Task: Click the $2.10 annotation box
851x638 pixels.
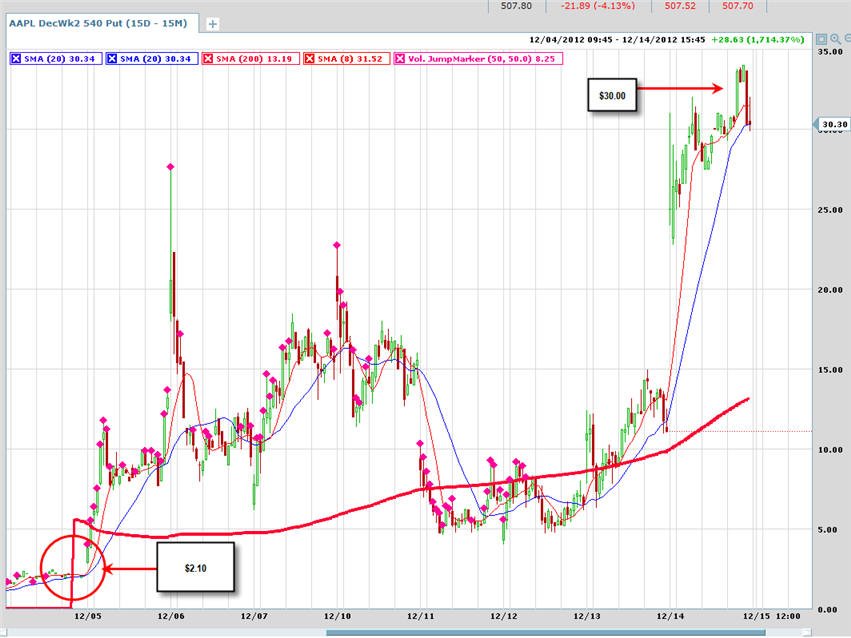Action: 195,567
